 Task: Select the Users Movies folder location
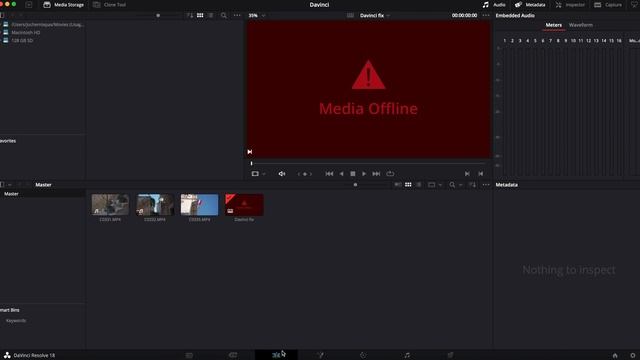[x=47, y=24]
